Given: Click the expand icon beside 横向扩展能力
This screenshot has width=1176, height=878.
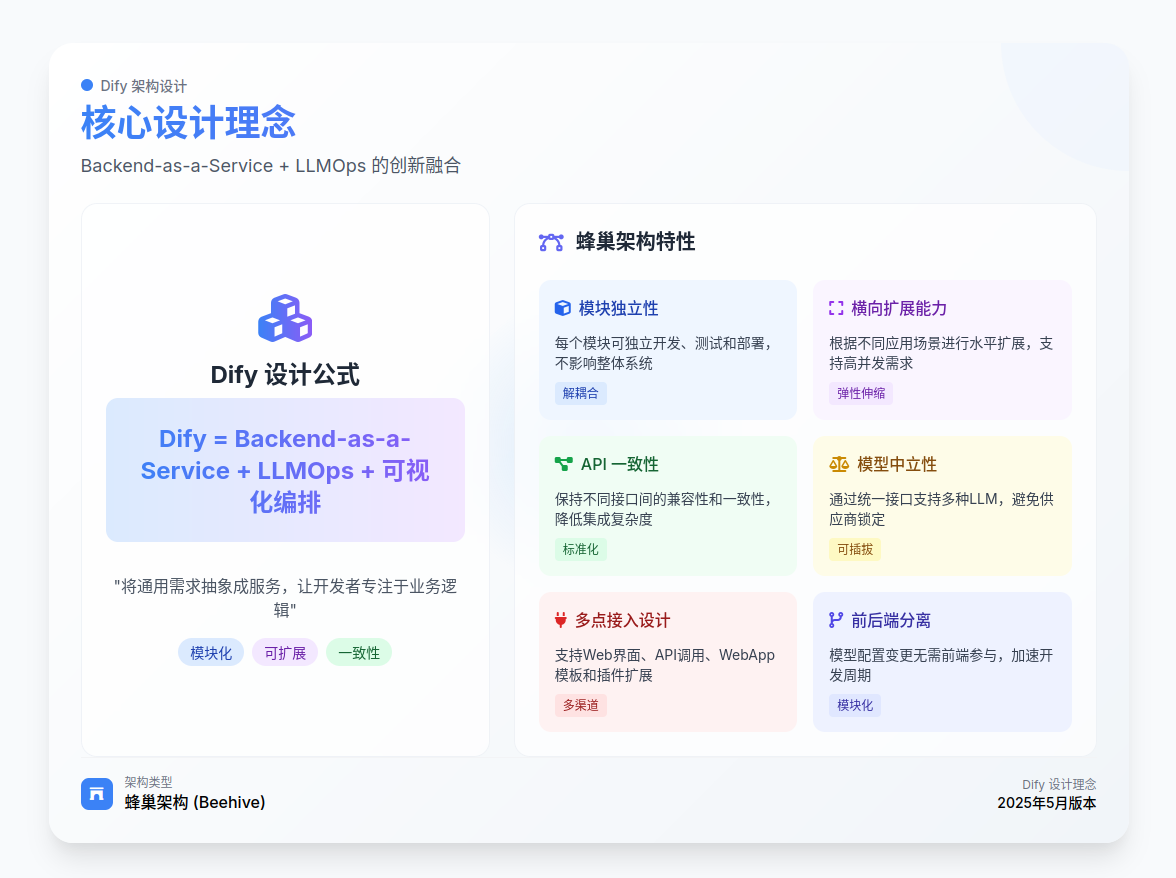Looking at the screenshot, I should 836,308.
